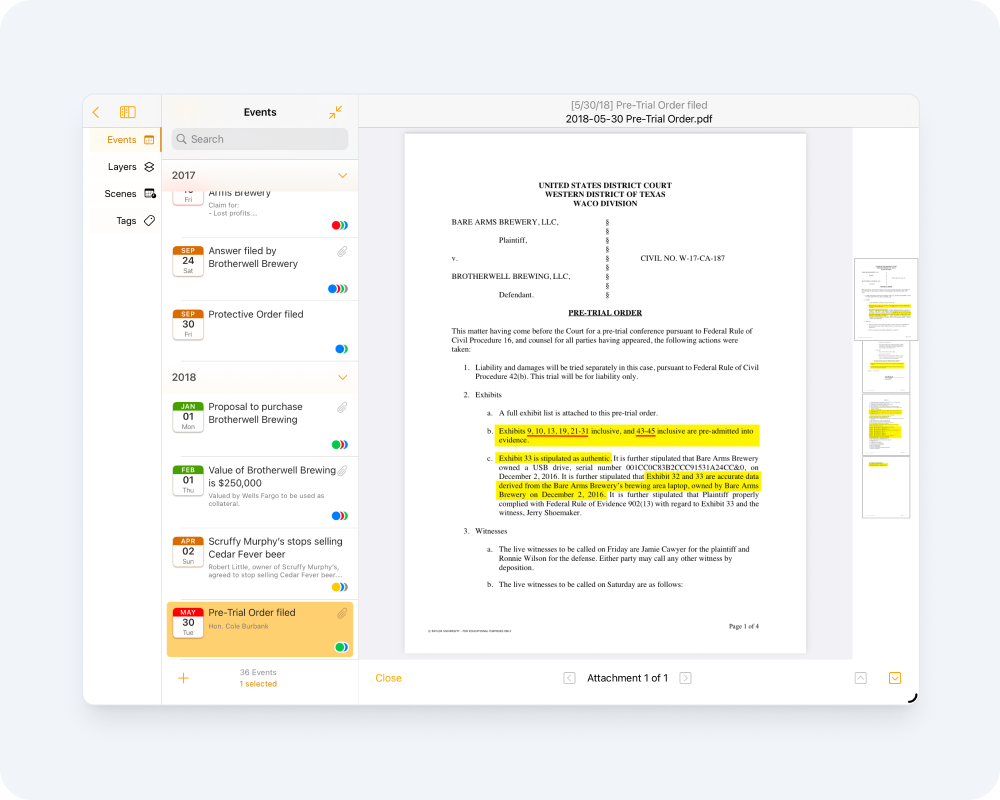1000x800 pixels.
Task: Open paperclip on Pre-Trial Order filed event
Action: [342, 614]
